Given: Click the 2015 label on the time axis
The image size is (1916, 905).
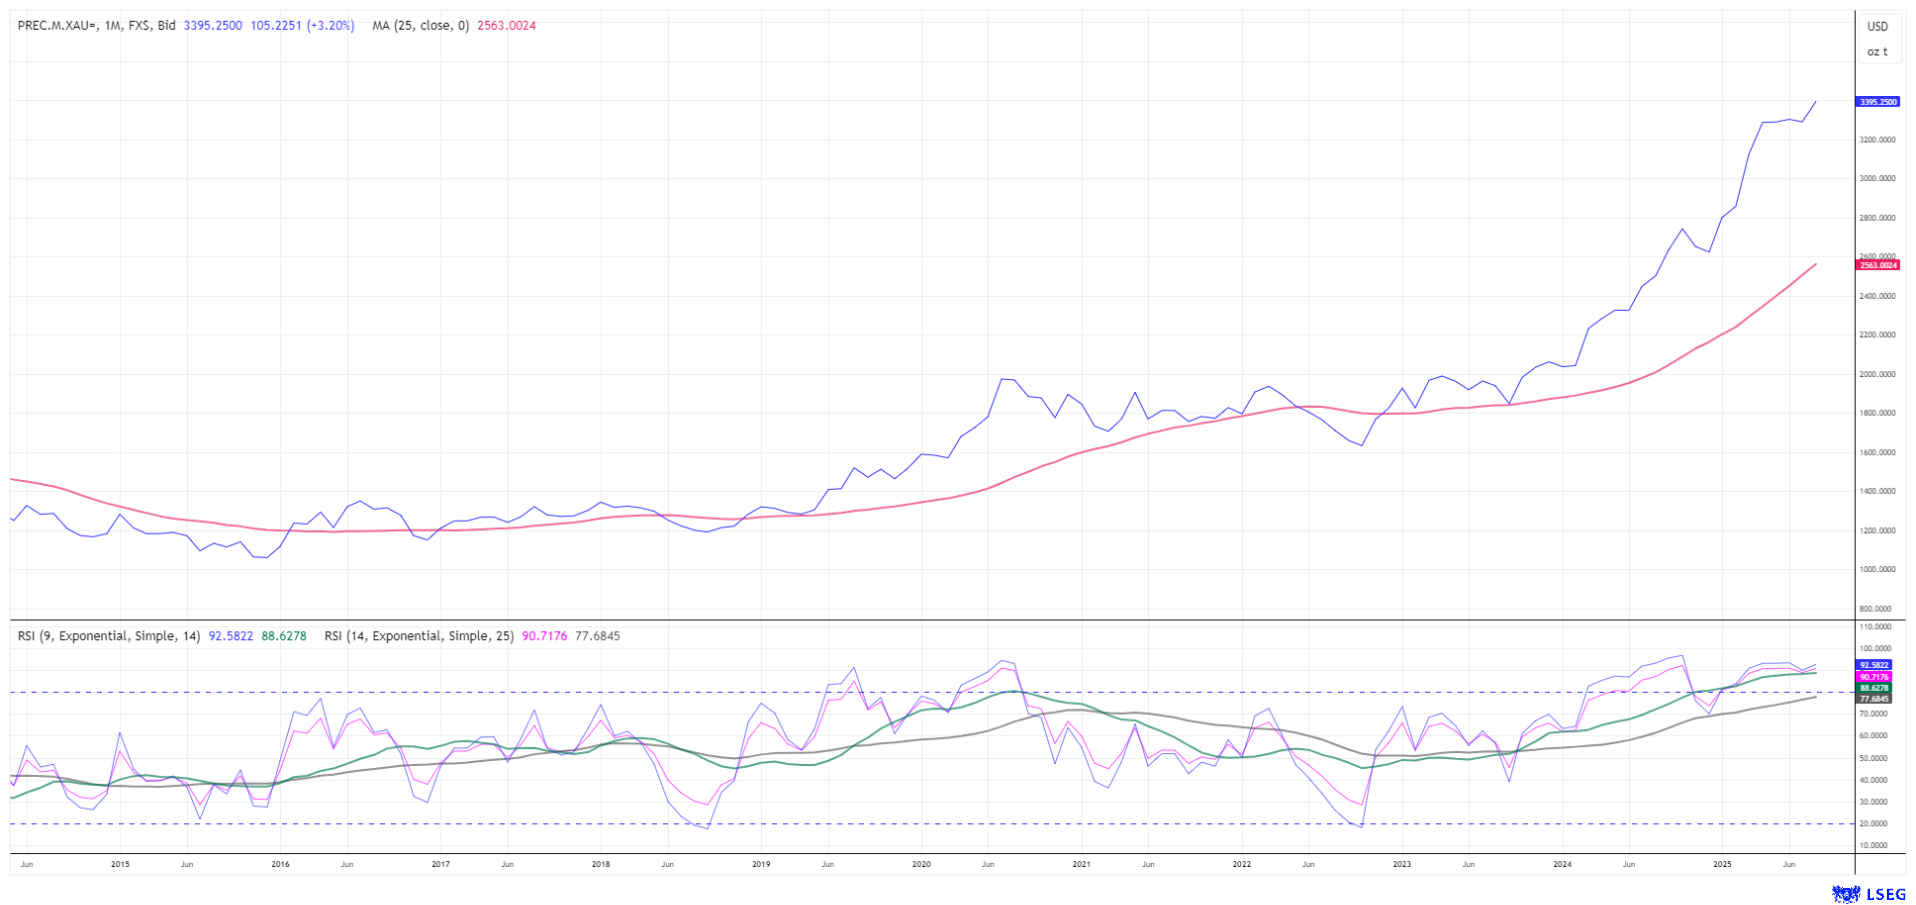Looking at the screenshot, I should [x=120, y=864].
